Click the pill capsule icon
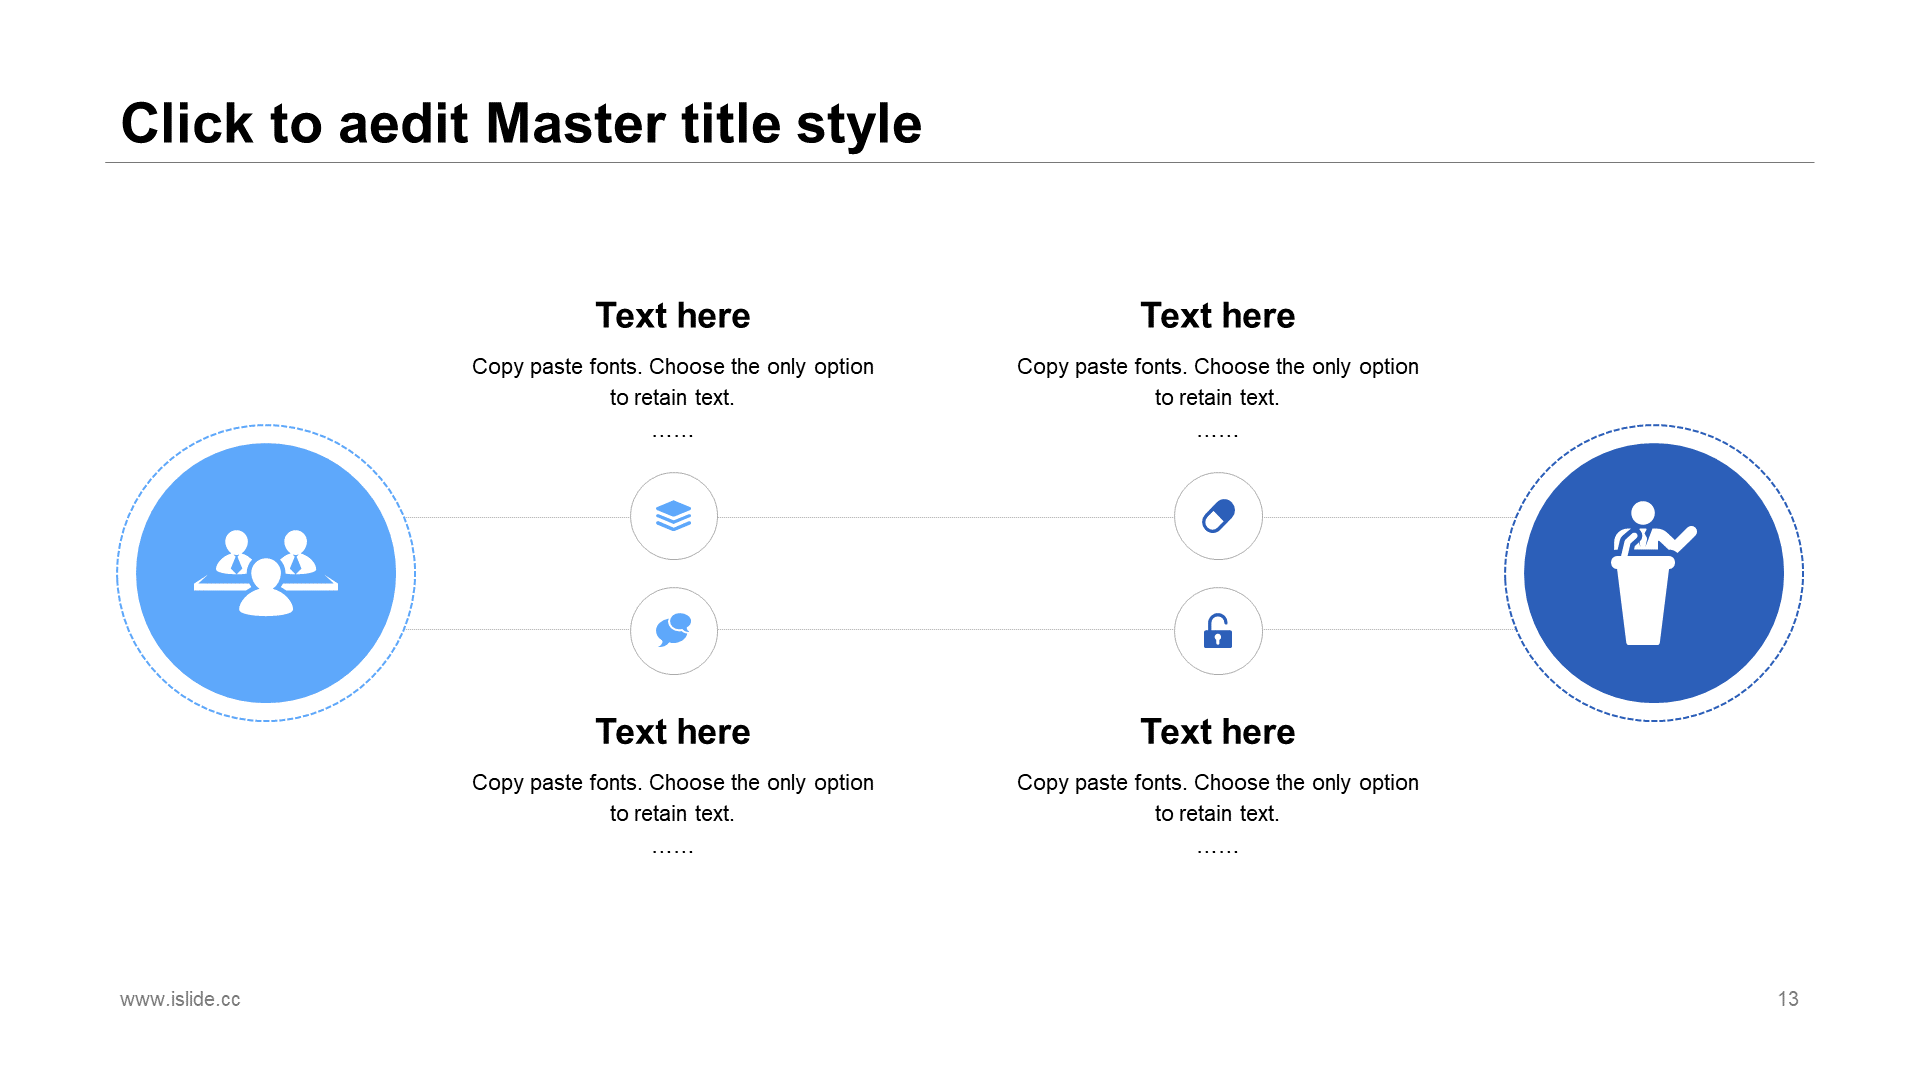The image size is (1920, 1080). 1218,516
